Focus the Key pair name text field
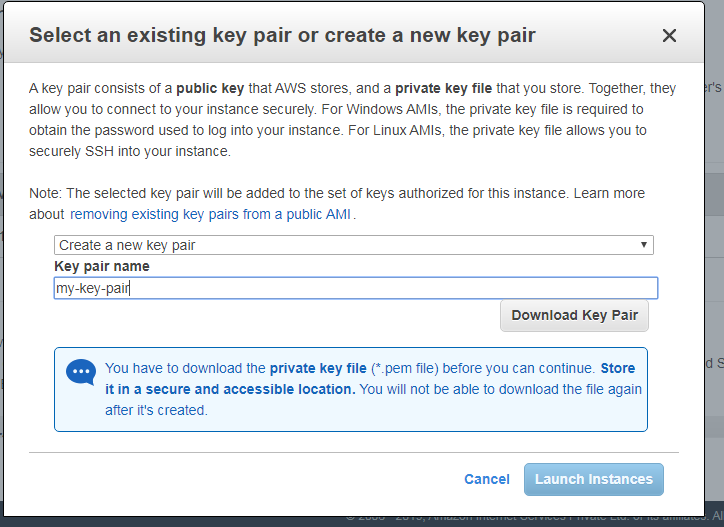 point(355,288)
